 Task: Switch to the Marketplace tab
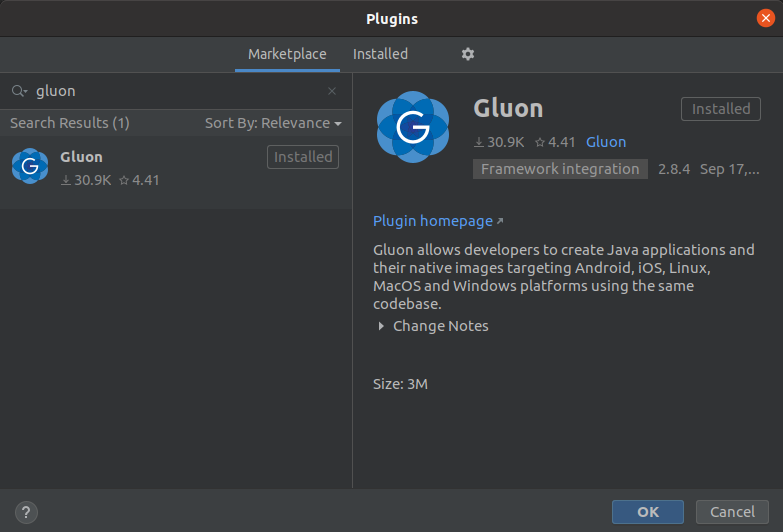pyautogui.click(x=287, y=54)
